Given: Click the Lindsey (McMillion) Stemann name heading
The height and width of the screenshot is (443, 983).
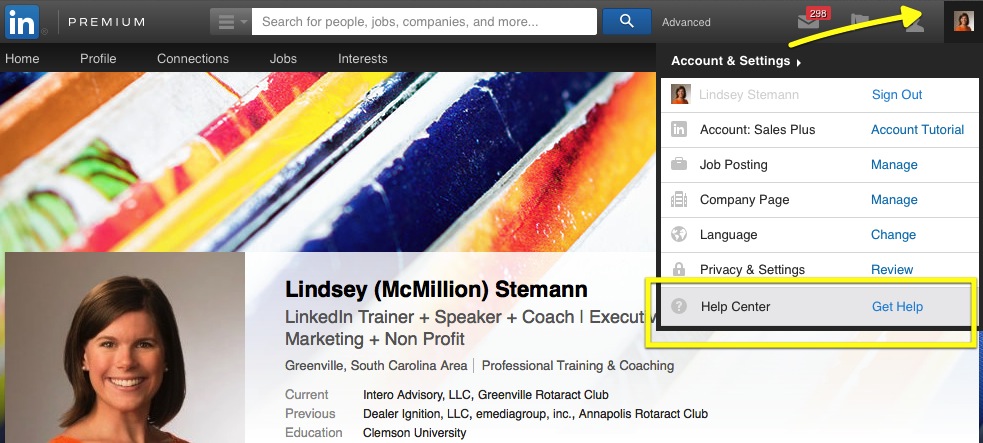Looking at the screenshot, I should tap(436, 289).
